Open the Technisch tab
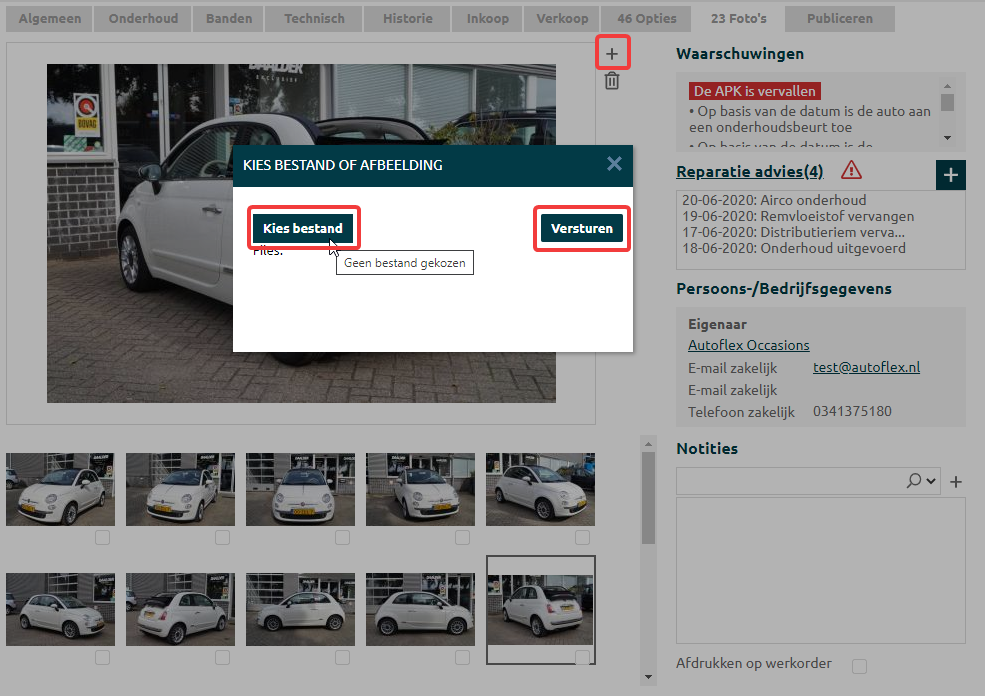Image resolution: width=985 pixels, height=696 pixels. 314,18
